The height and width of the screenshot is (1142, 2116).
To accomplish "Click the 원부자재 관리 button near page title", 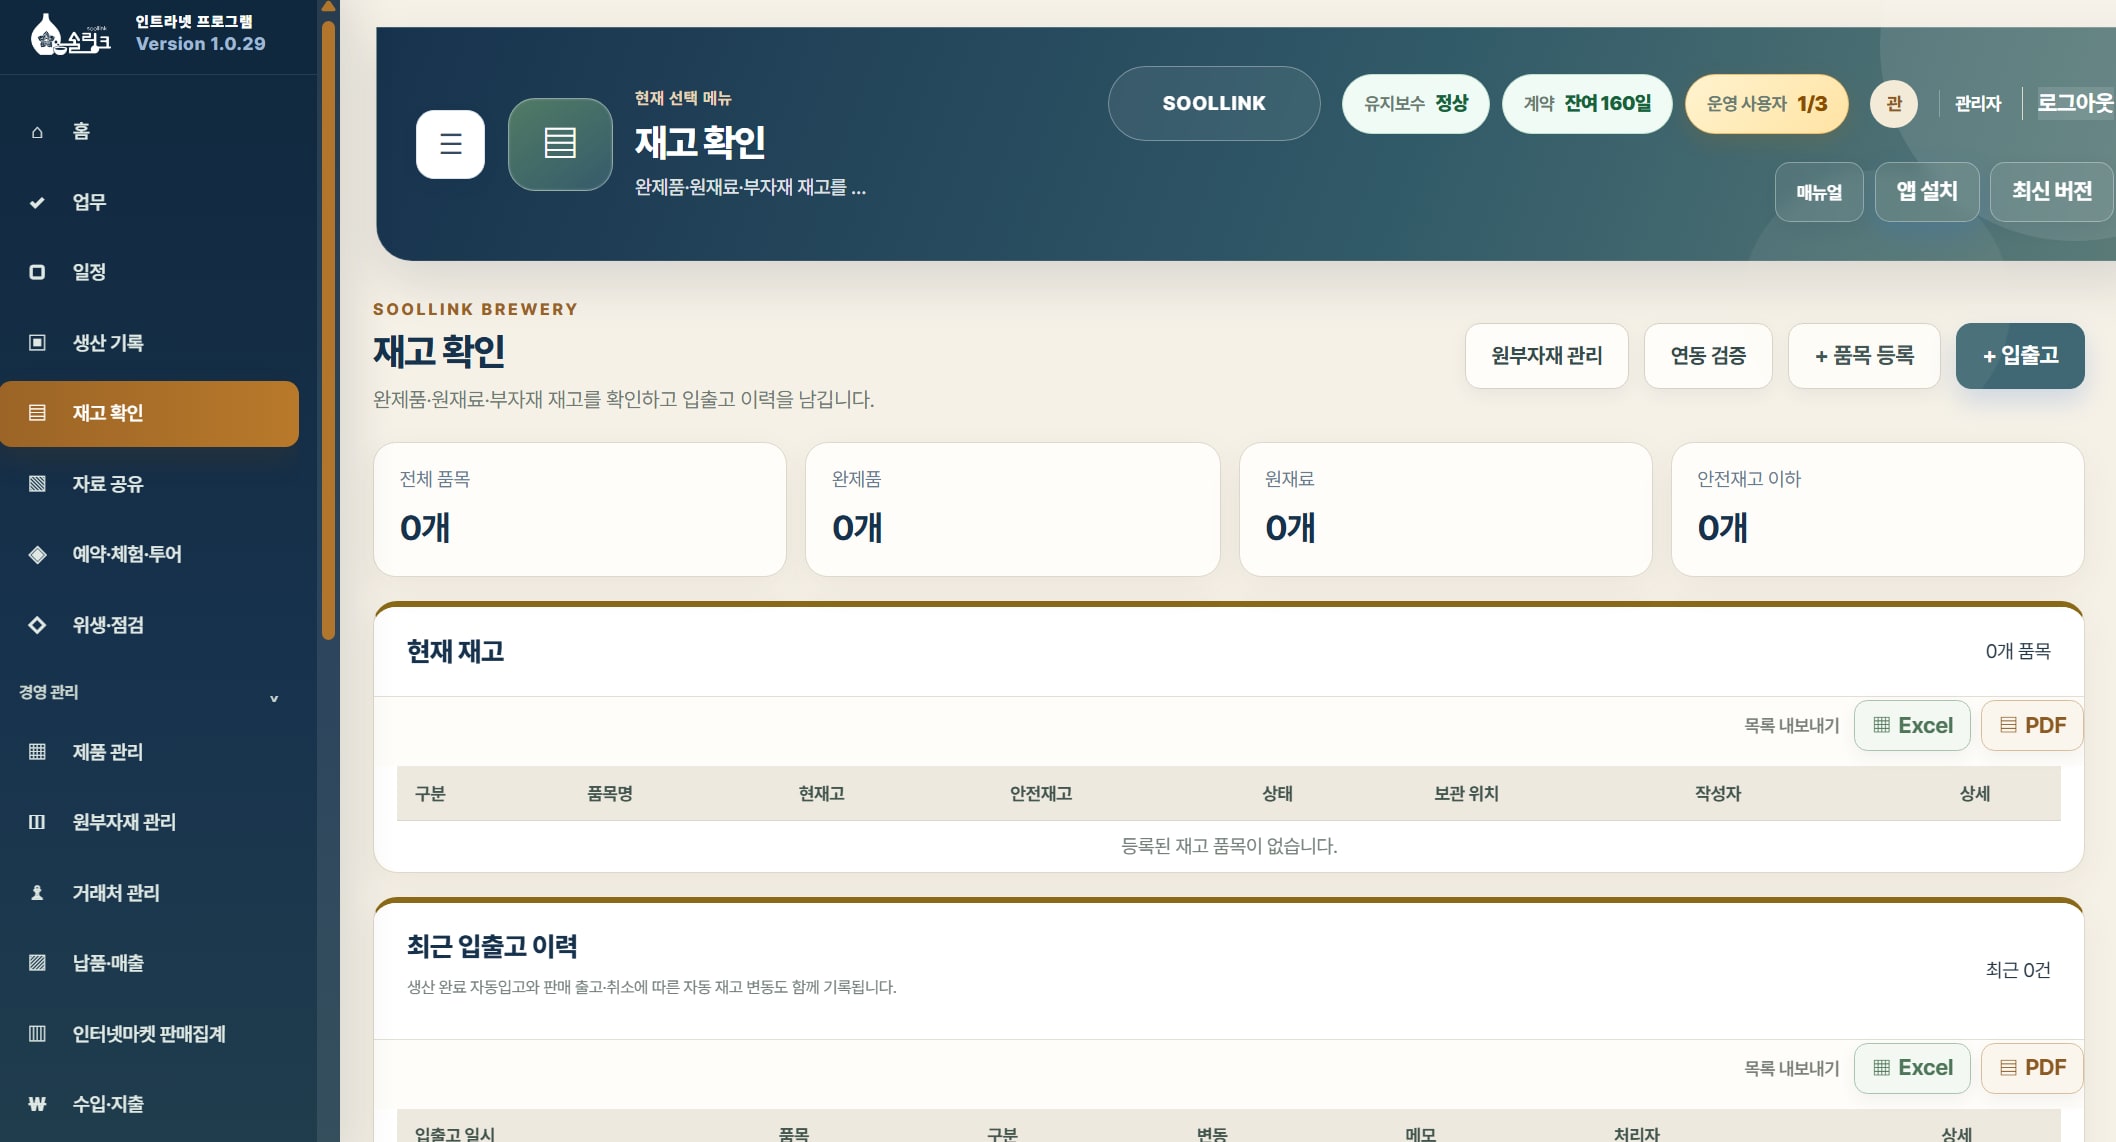I will point(1547,356).
